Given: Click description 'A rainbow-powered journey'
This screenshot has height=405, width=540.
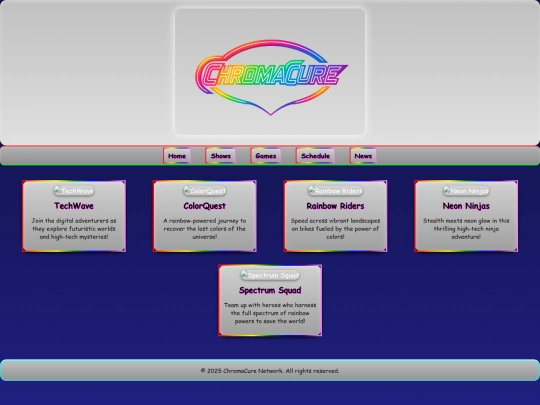Looking at the screenshot, I should click(205, 229).
